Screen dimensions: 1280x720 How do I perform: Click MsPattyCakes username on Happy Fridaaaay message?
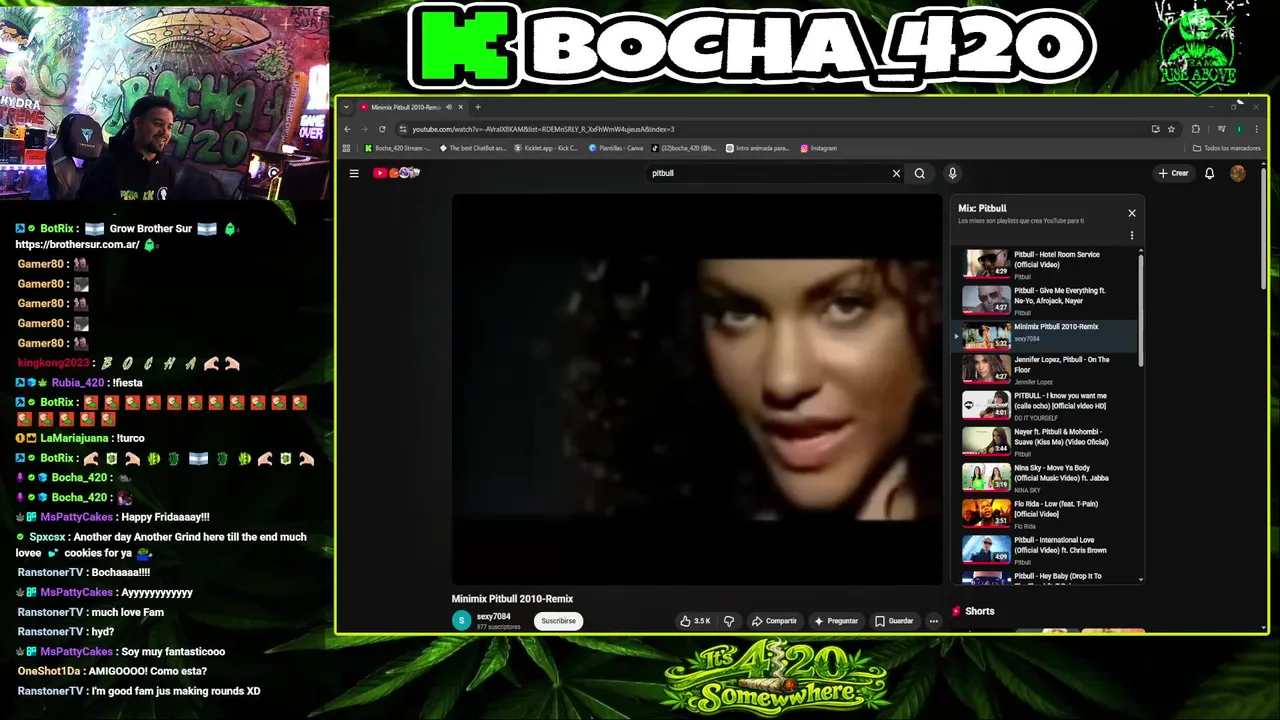click(x=76, y=517)
